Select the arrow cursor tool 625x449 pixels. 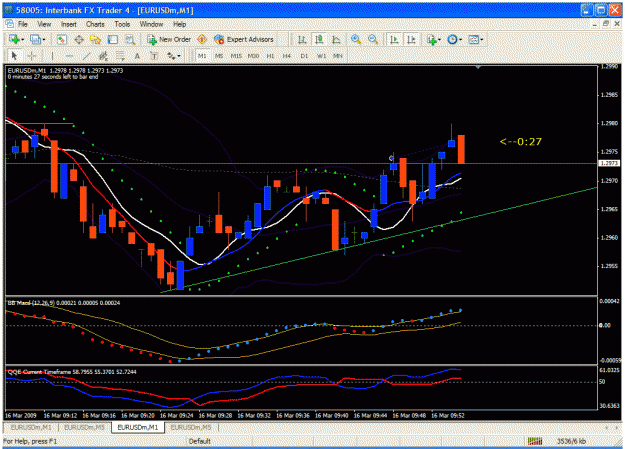tap(14, 56)
